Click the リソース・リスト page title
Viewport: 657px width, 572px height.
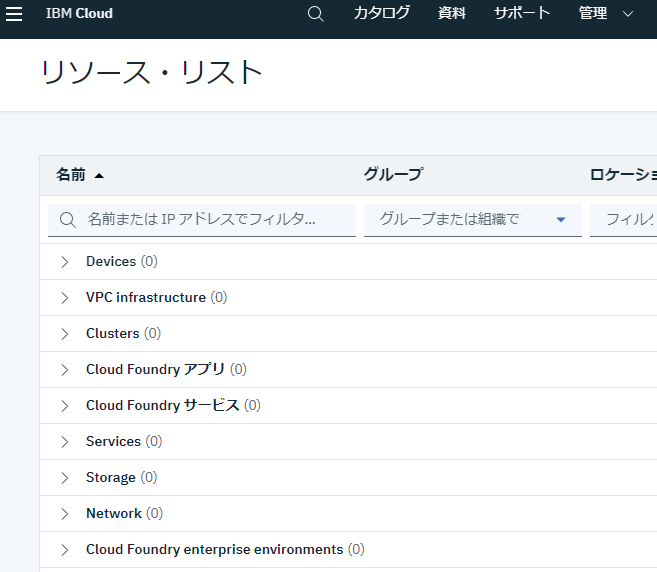152,72
